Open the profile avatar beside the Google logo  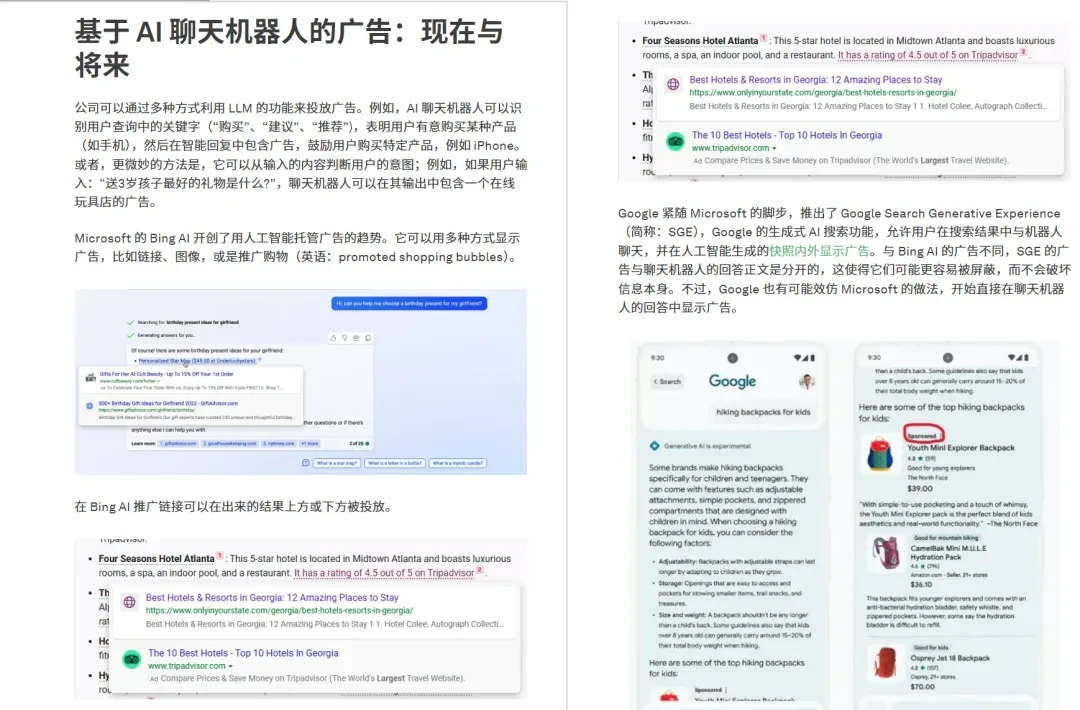click(807, 382)
